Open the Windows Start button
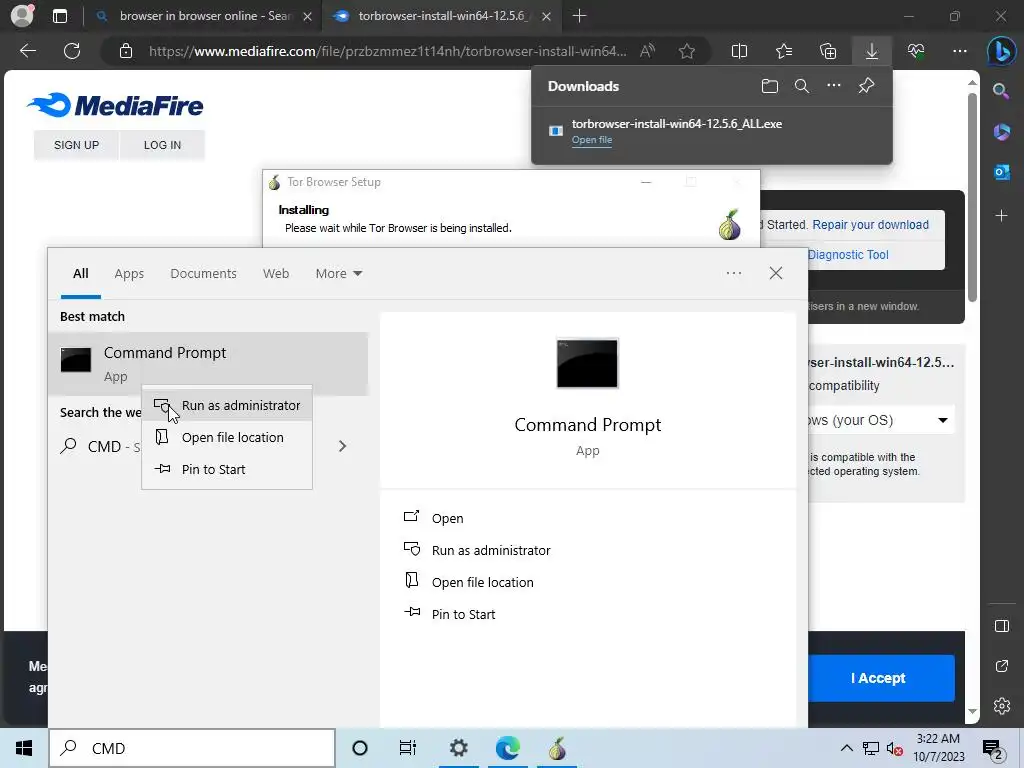 24,748
